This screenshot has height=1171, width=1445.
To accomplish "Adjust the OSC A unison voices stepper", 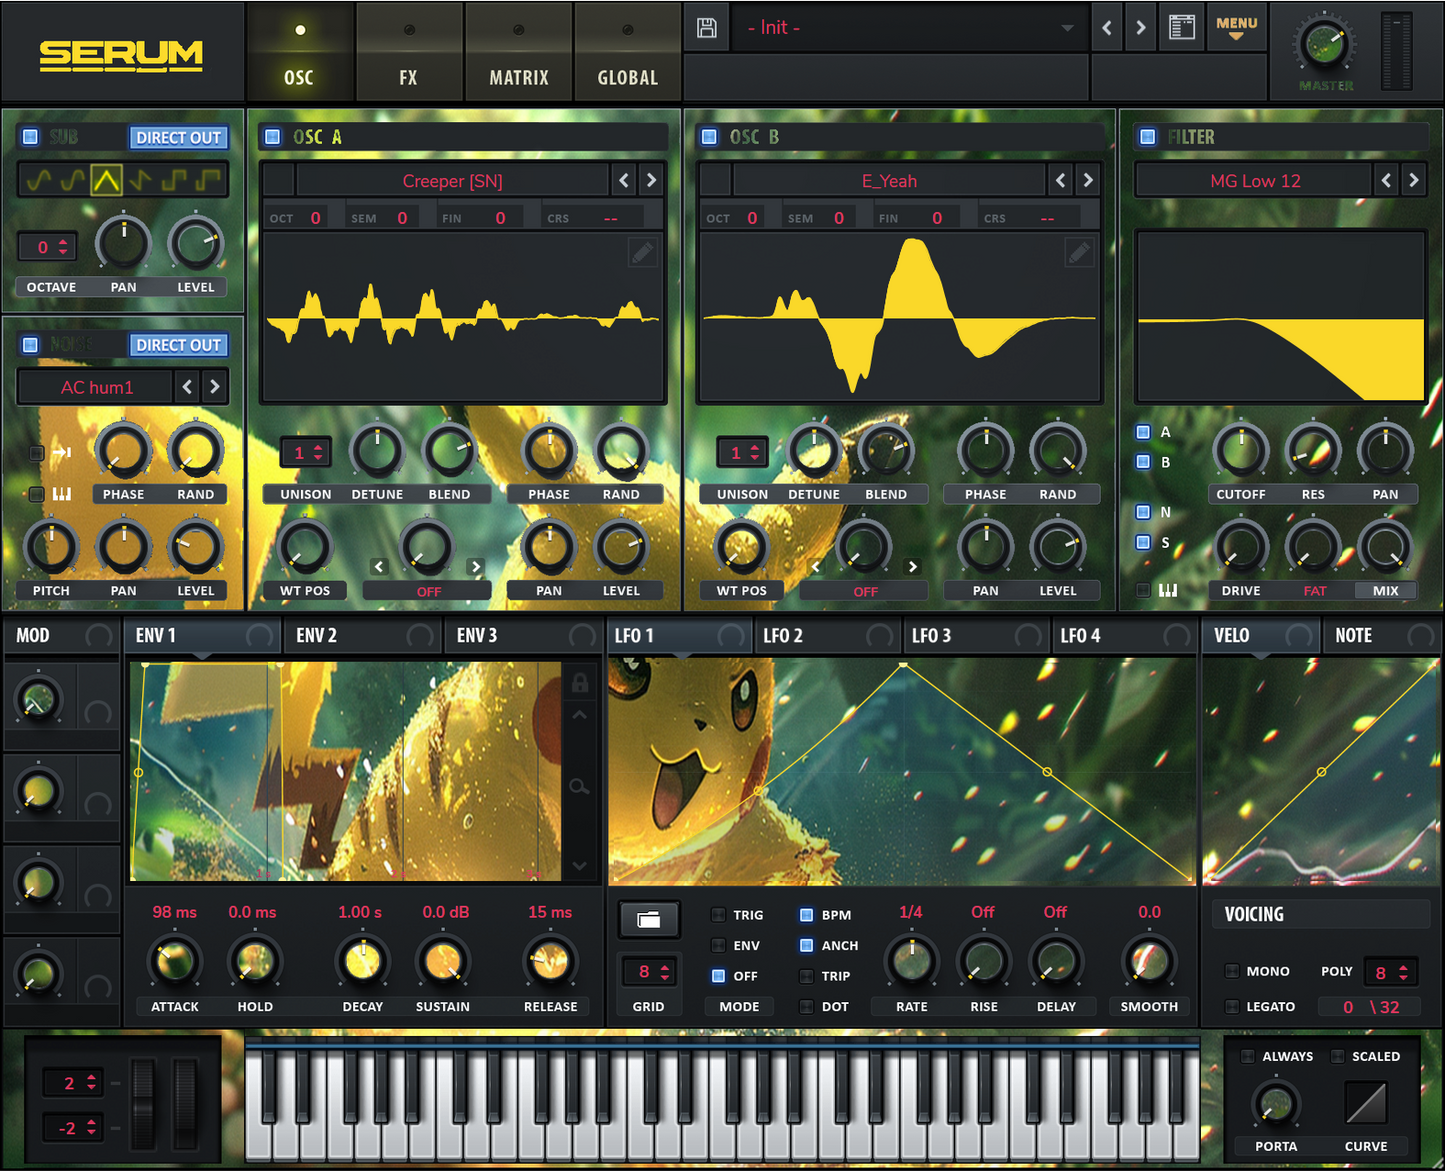I will click(305, 453).
